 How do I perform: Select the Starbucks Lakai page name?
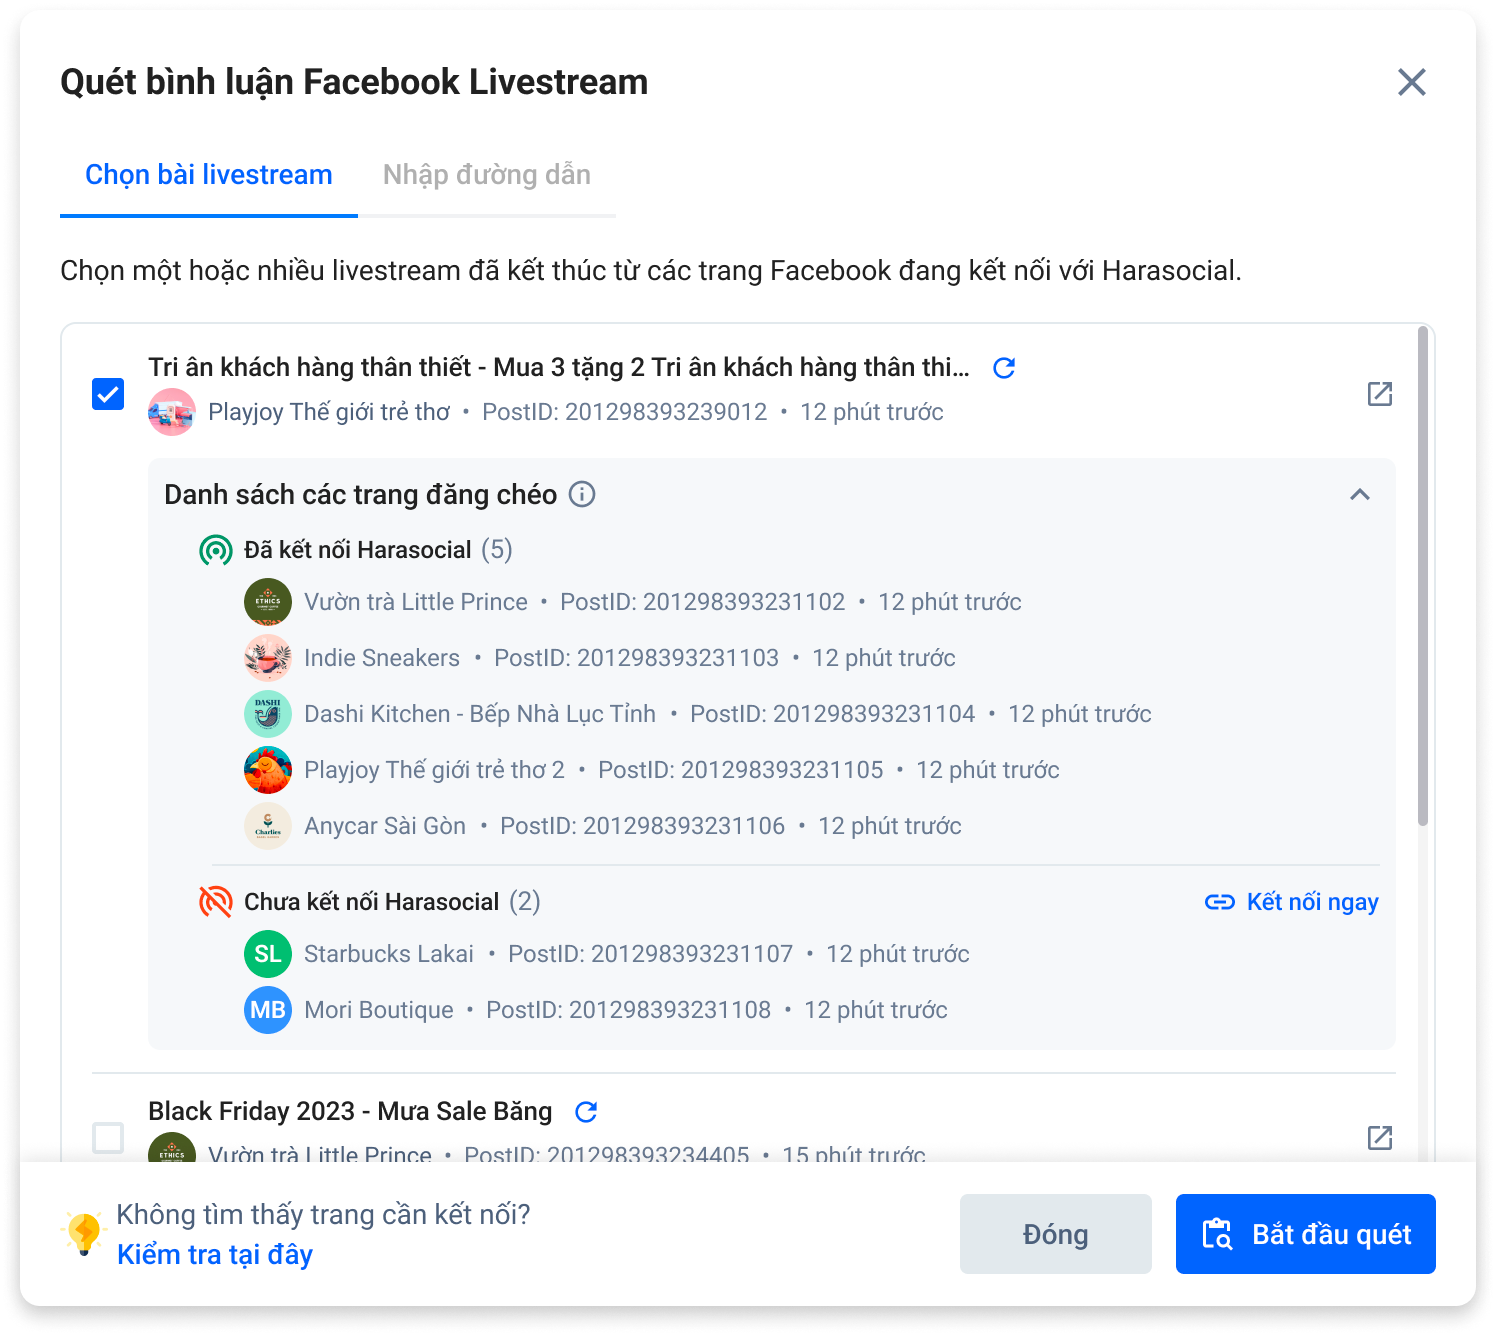[x=389, y=954]
